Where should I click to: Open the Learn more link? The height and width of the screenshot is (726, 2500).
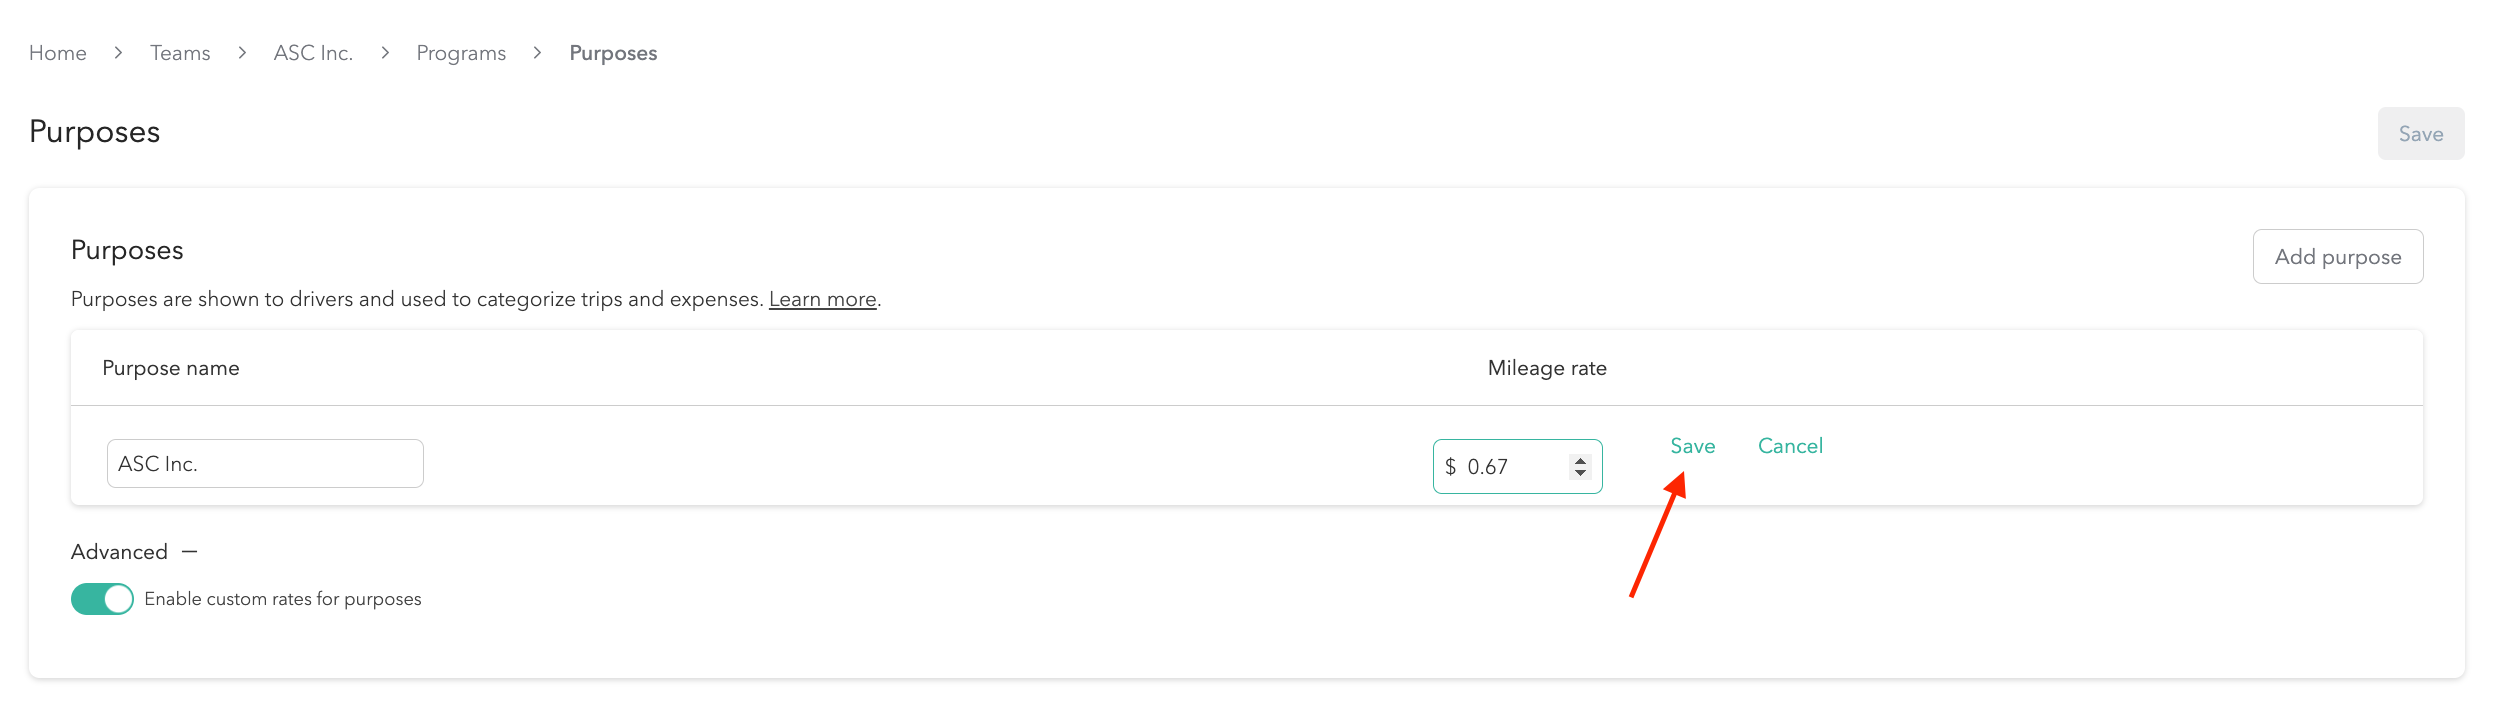pos(822,299)
